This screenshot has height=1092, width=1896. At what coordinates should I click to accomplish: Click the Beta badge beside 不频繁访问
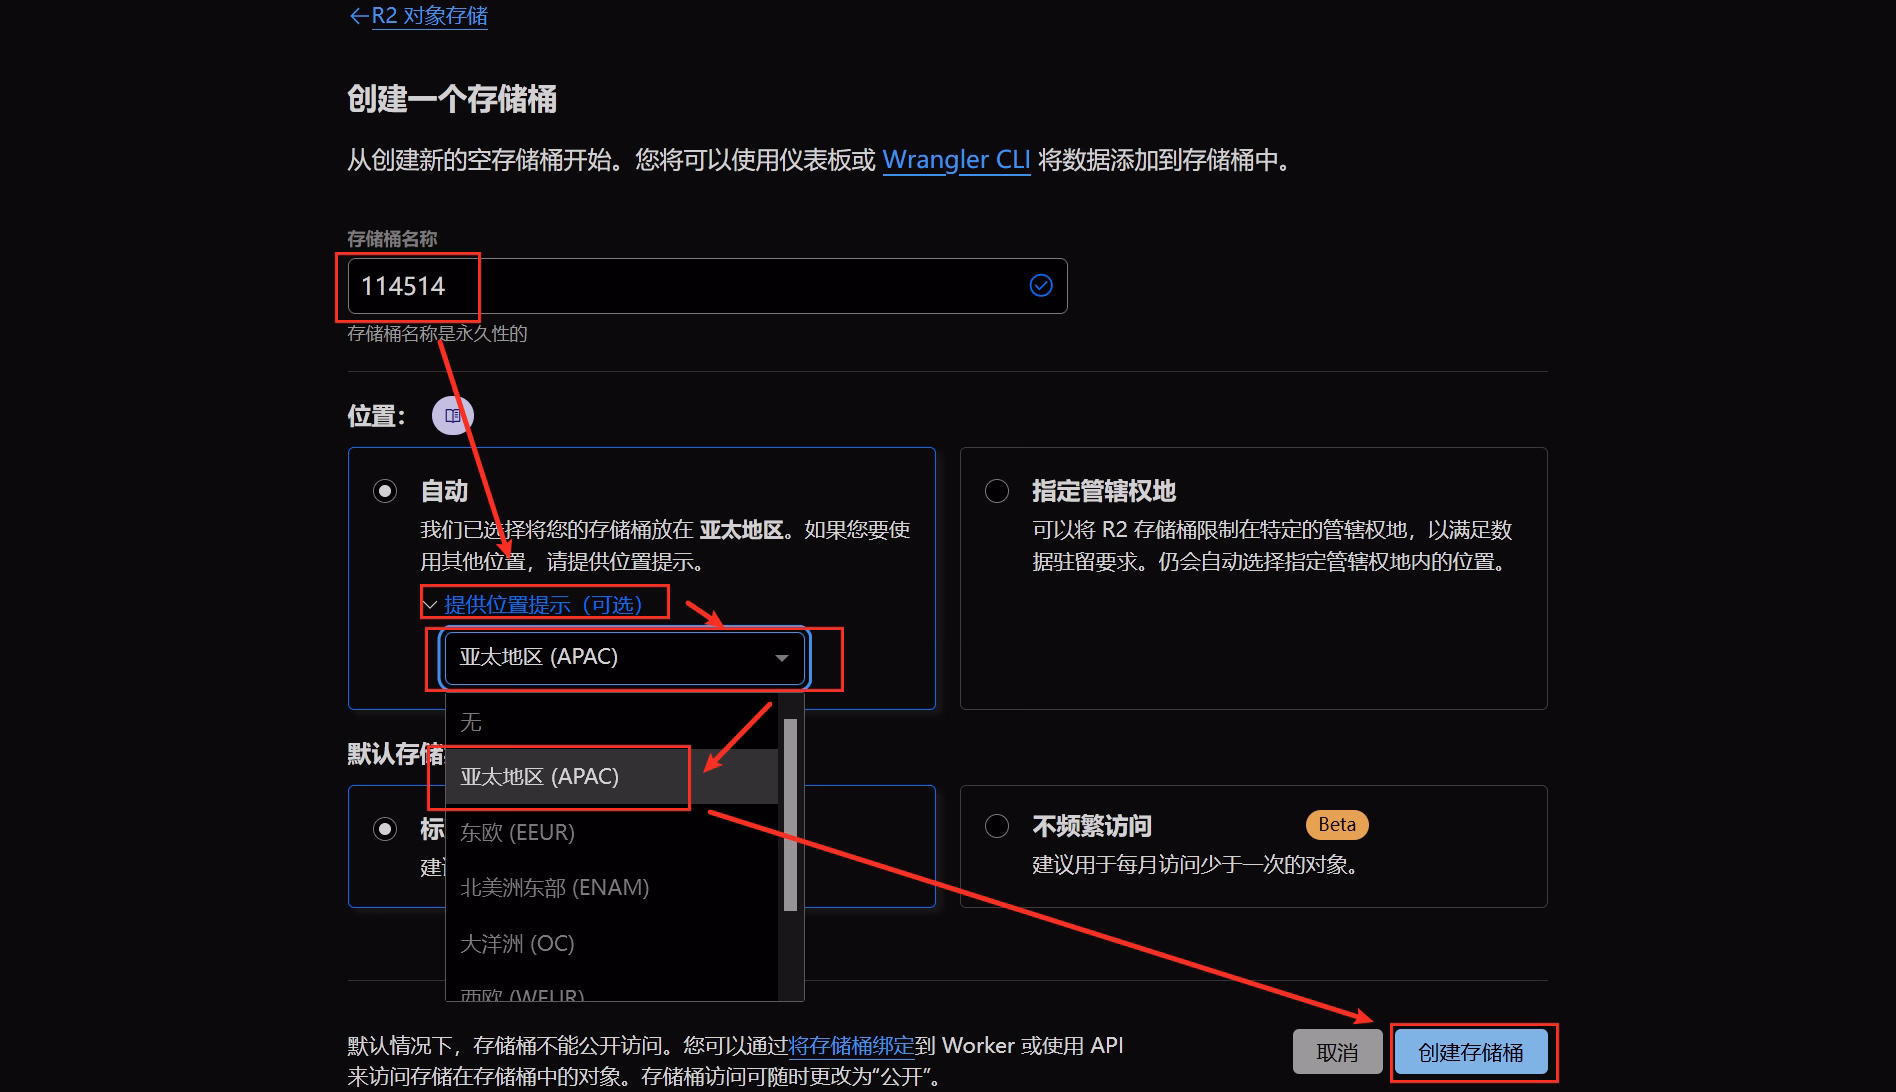click(x=1336, y=825)
